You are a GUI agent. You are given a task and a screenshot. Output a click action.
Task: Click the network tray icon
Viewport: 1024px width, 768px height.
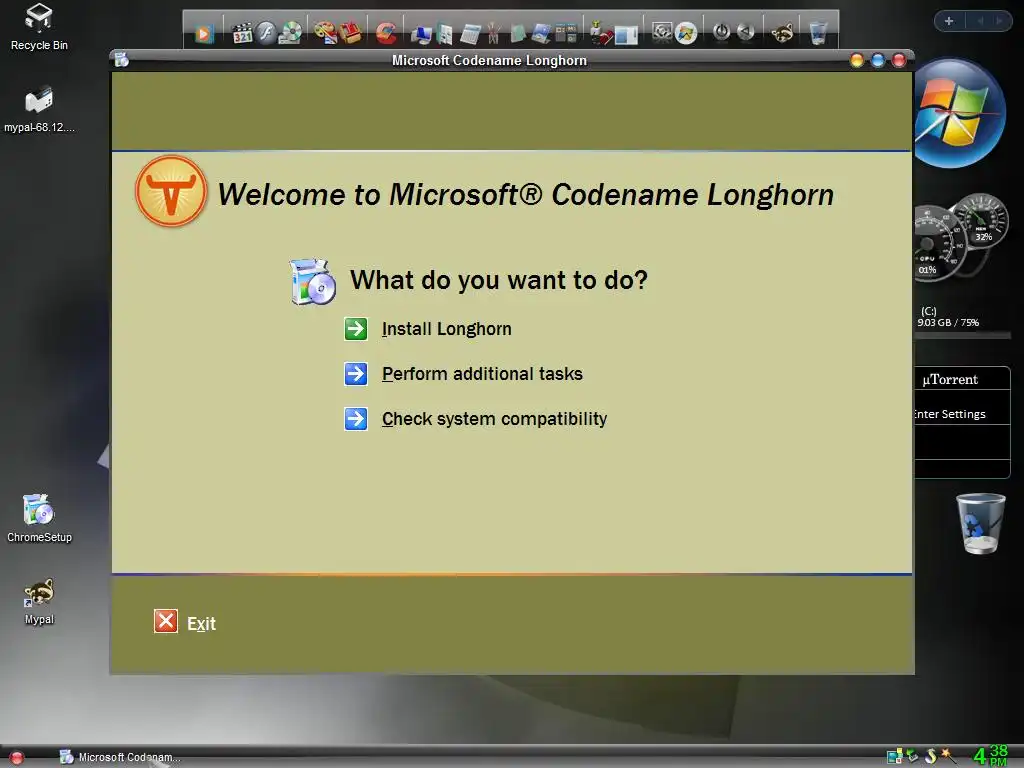894,757
